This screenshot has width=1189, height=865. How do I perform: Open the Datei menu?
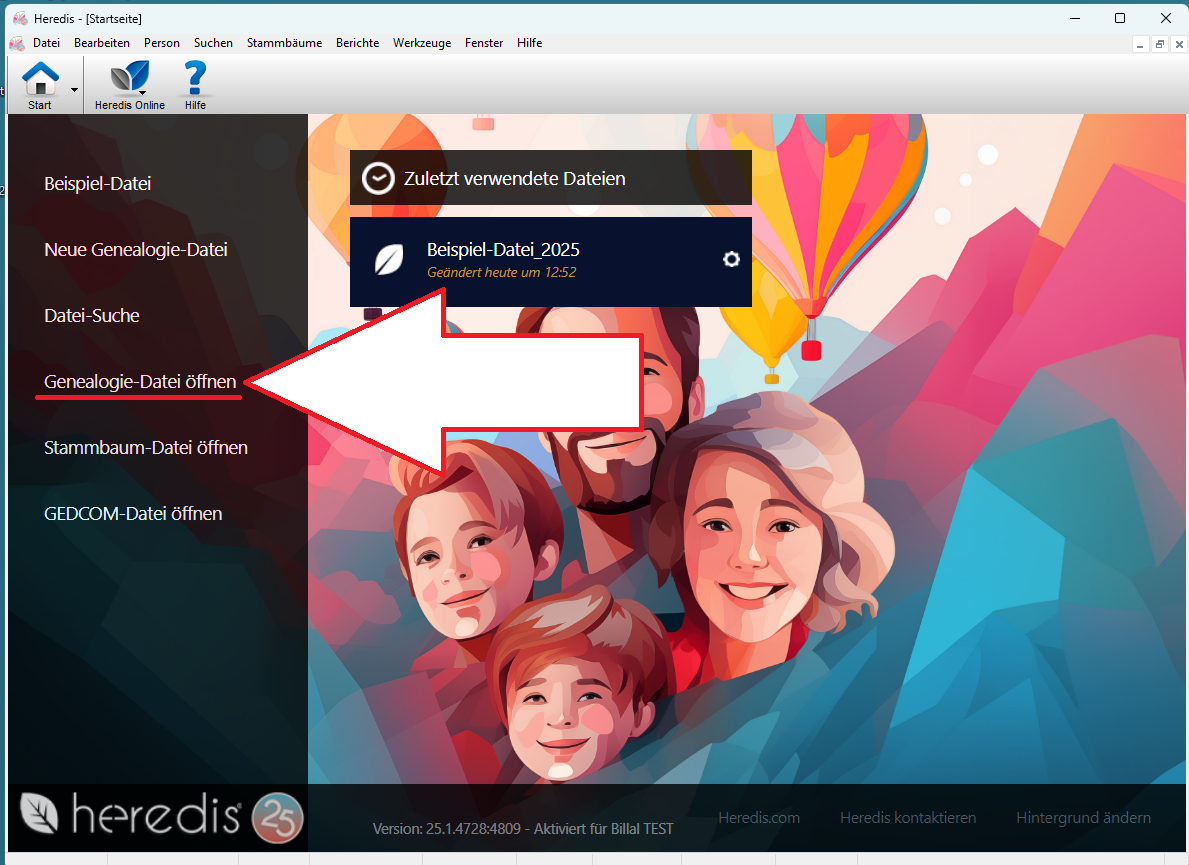click(46, 43)
